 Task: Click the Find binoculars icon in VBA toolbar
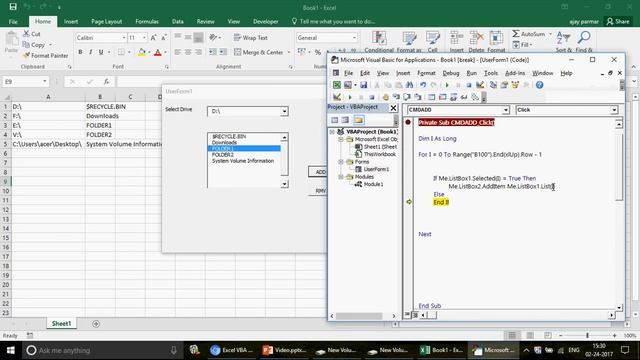point(409,85)
